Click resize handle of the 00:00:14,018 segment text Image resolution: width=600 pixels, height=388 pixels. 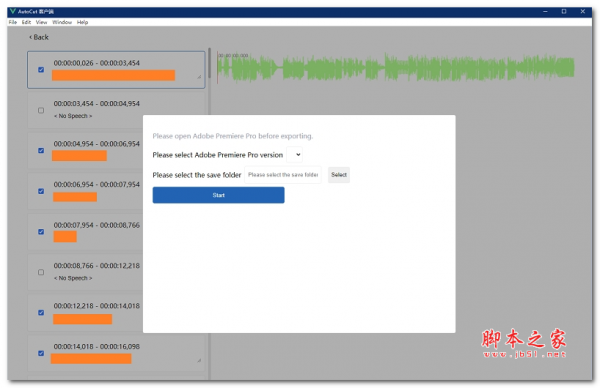point(199,360)
